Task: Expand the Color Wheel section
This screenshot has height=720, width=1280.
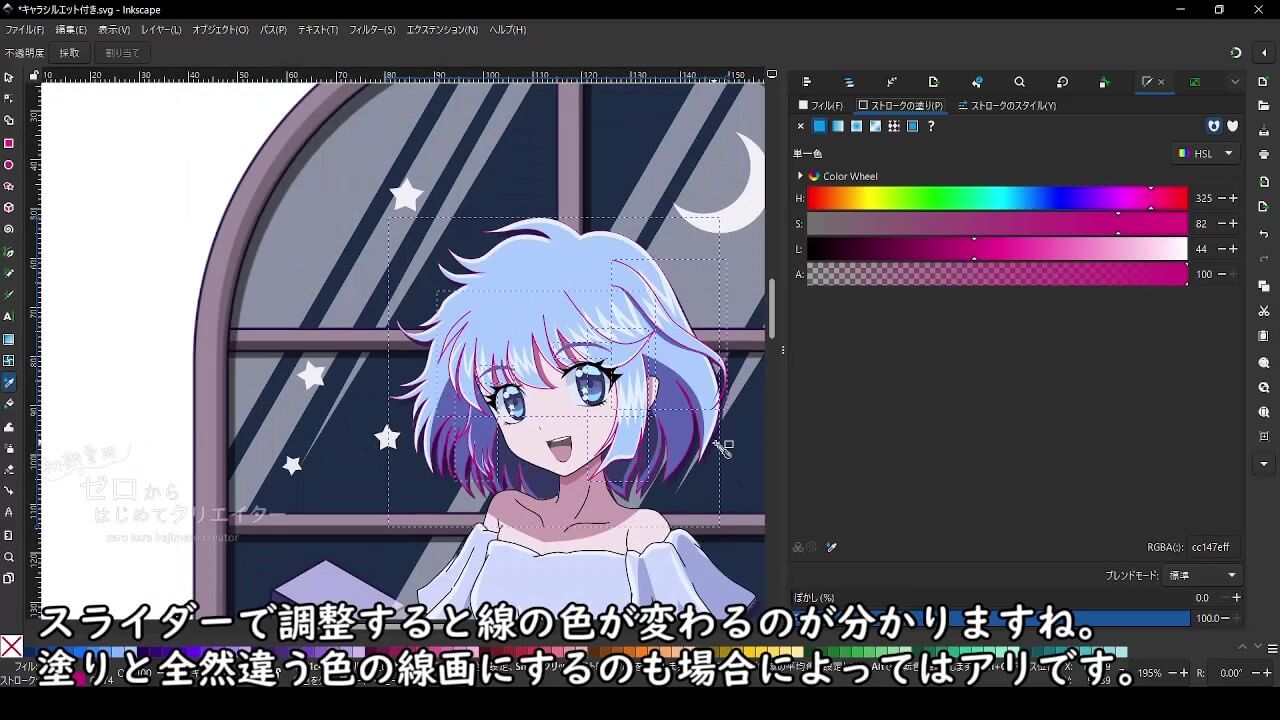Action: click(x=800, y=176)
